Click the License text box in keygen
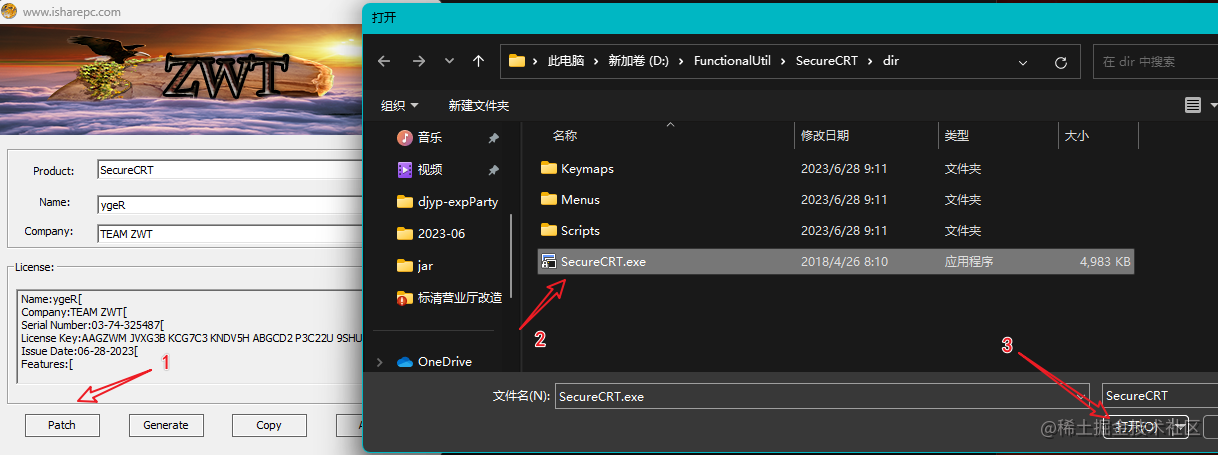Screen dimensions: 1218x455 (x=190, y=337)
